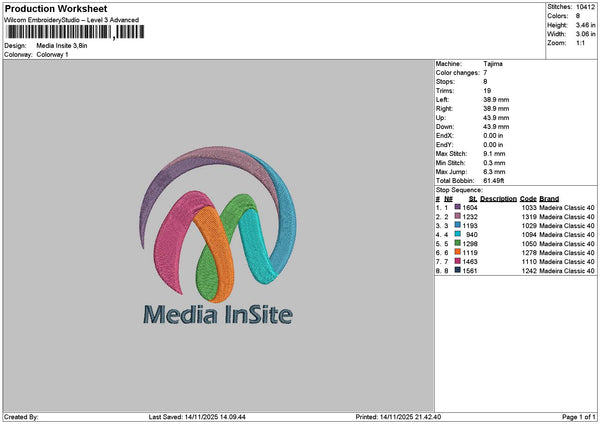Click the pink swatch for code 1110
This screenshot has height=424, width=600.
[457, 261]
